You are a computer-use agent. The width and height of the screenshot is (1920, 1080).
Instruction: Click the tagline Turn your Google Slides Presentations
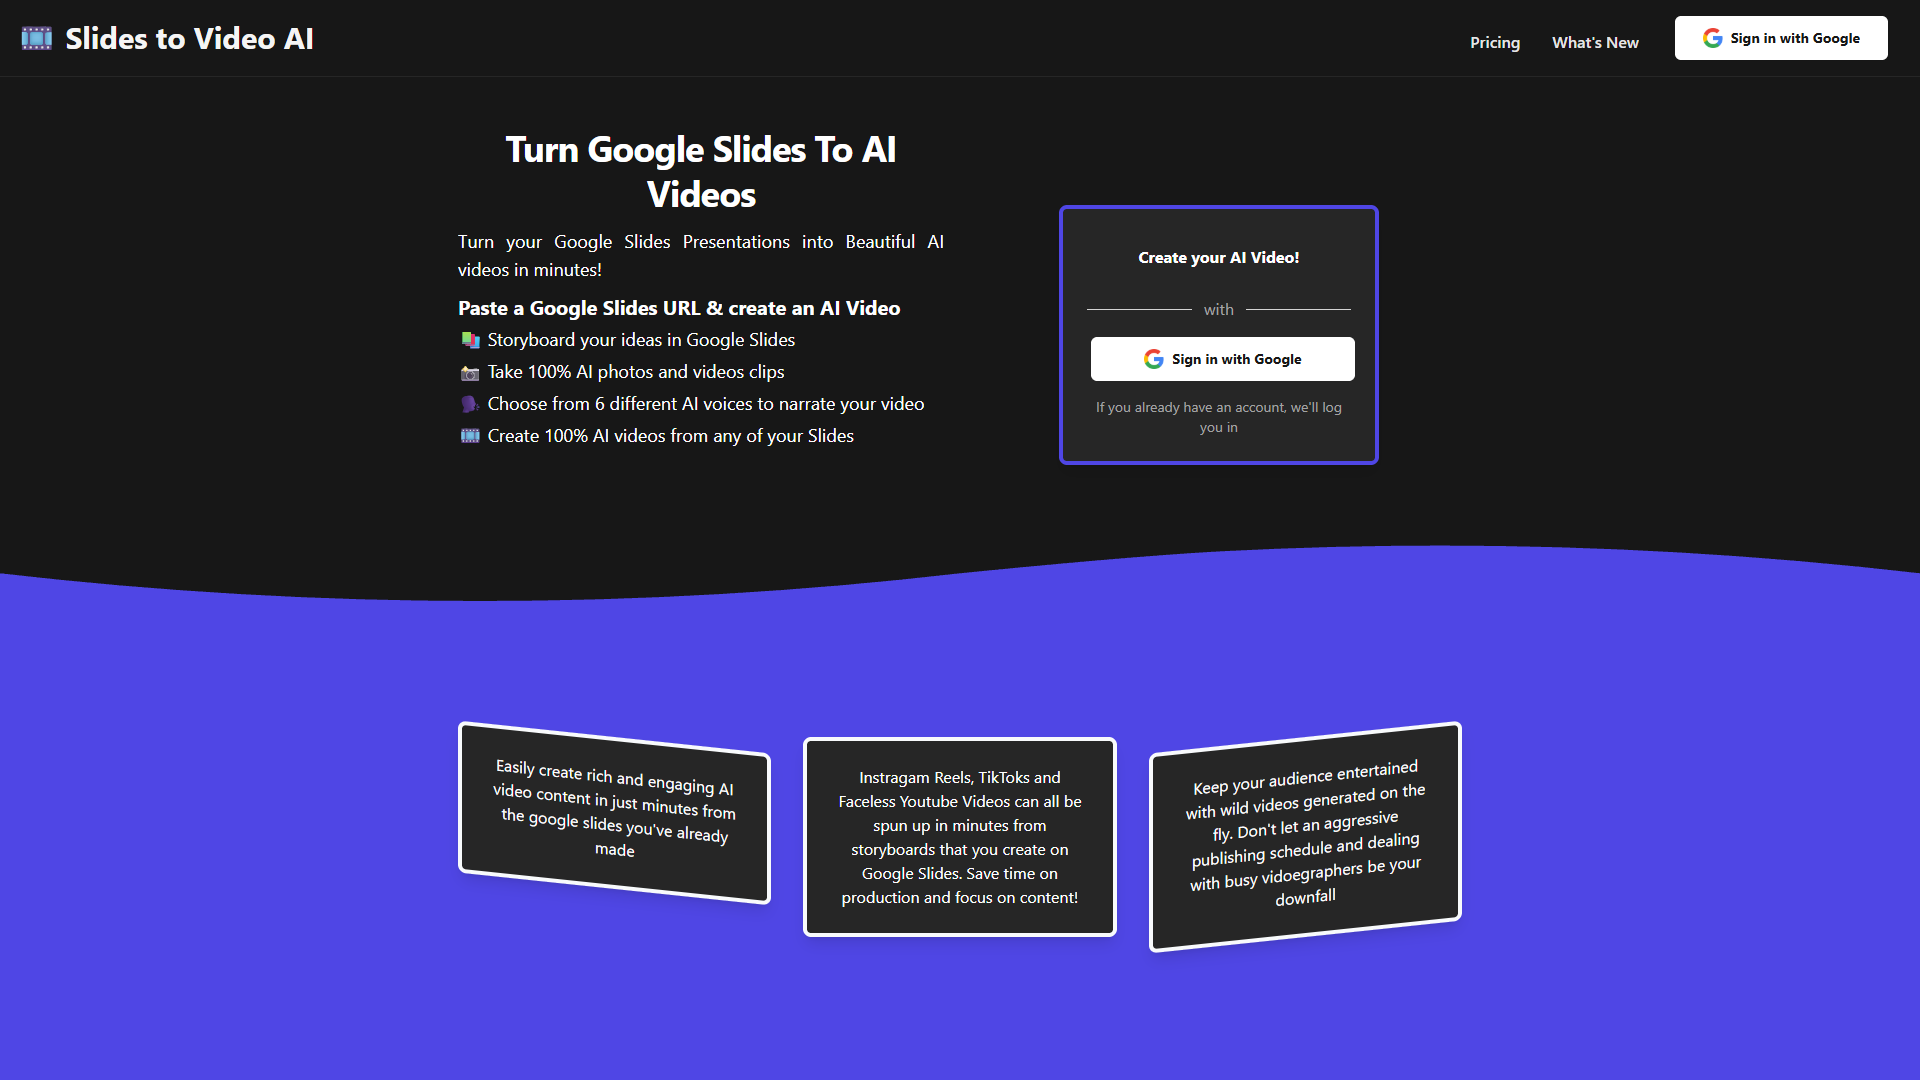(701, 256)
